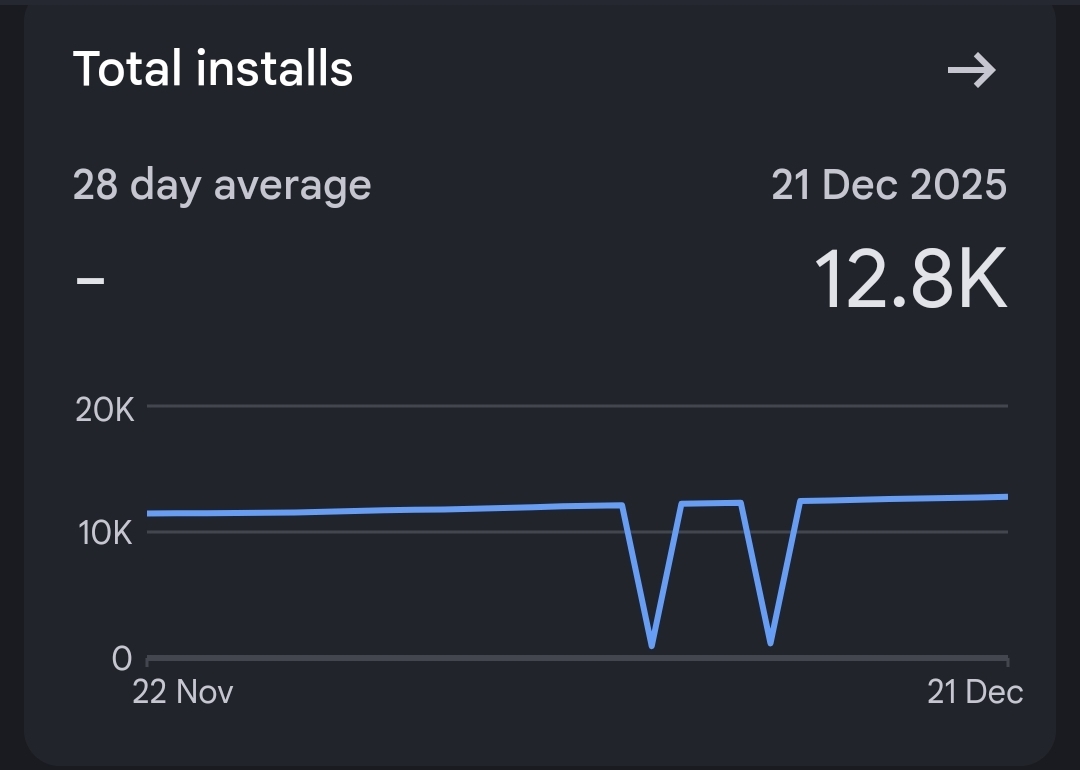Click the right end tick of the x-axis
This screenshot has width=1080, height=770.
(x=1007, y=660)
